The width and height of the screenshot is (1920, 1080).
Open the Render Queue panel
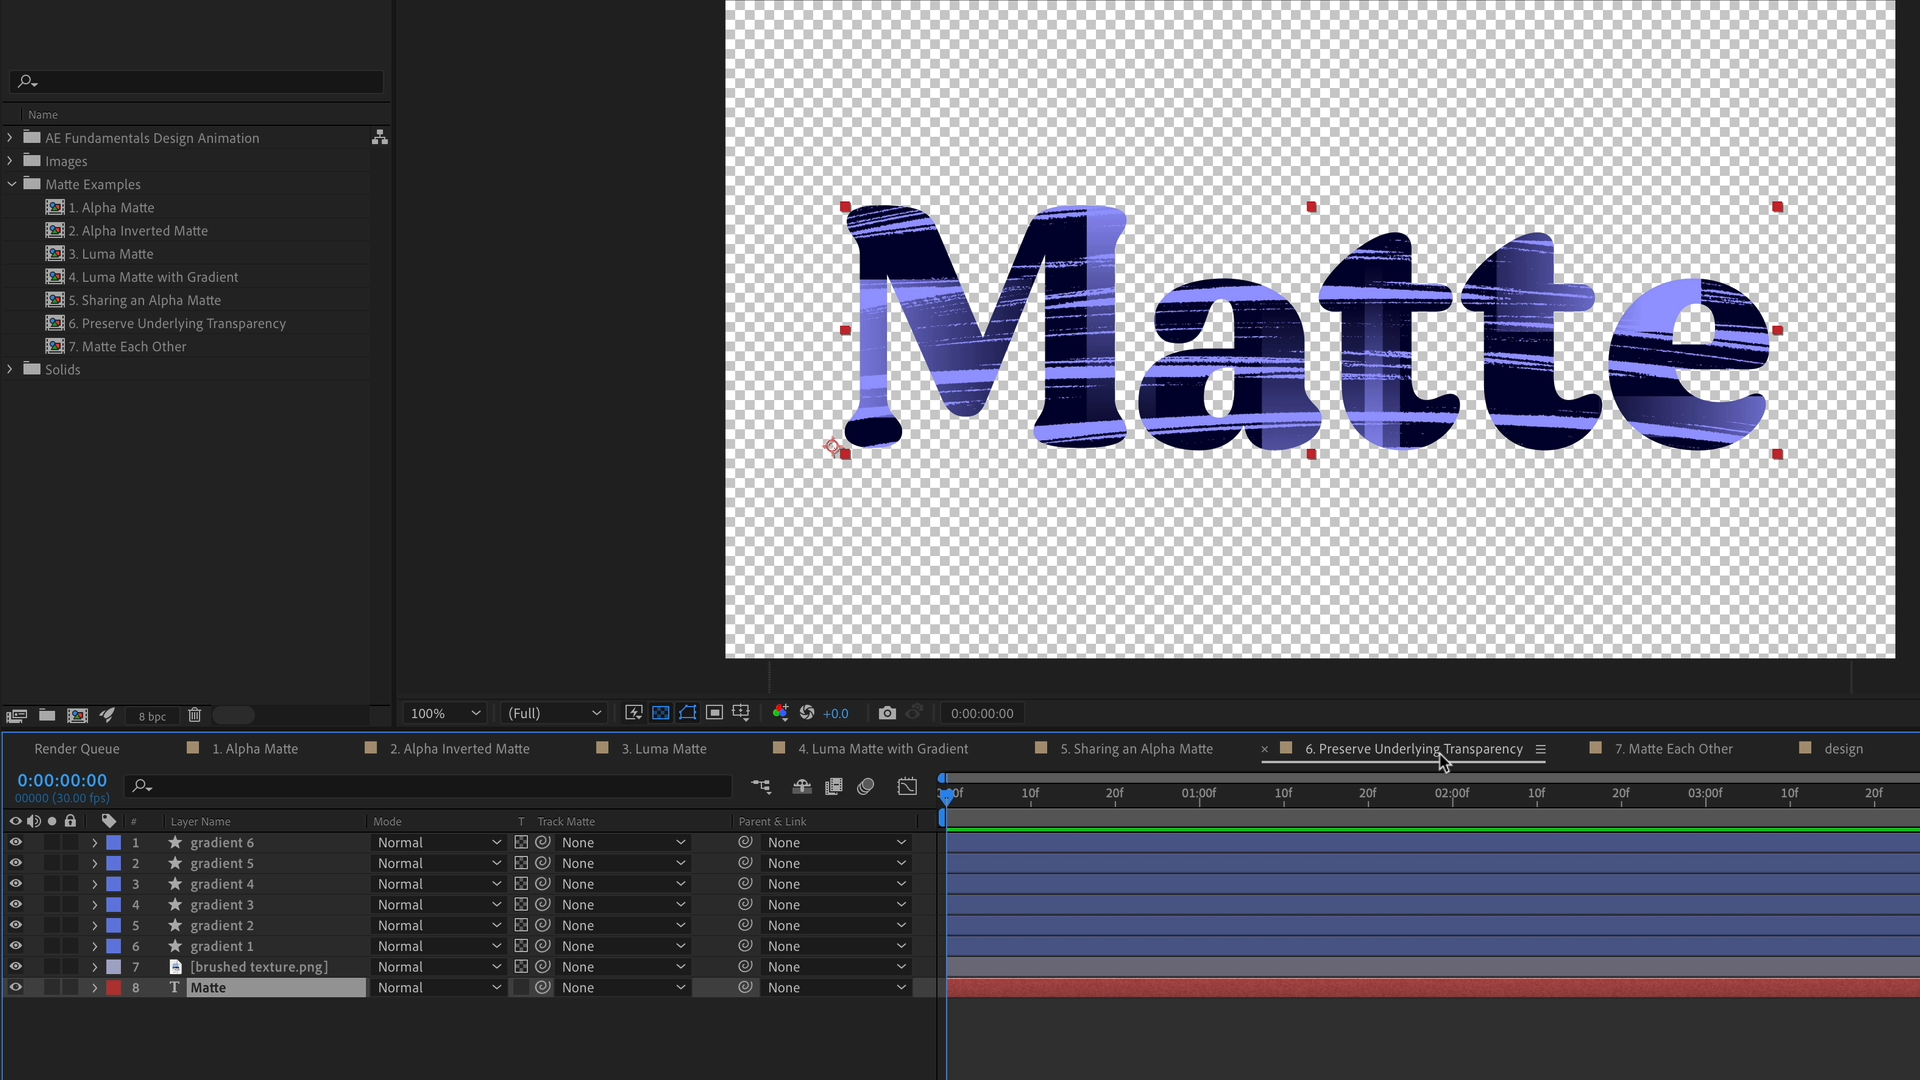(x=76, y=748)
